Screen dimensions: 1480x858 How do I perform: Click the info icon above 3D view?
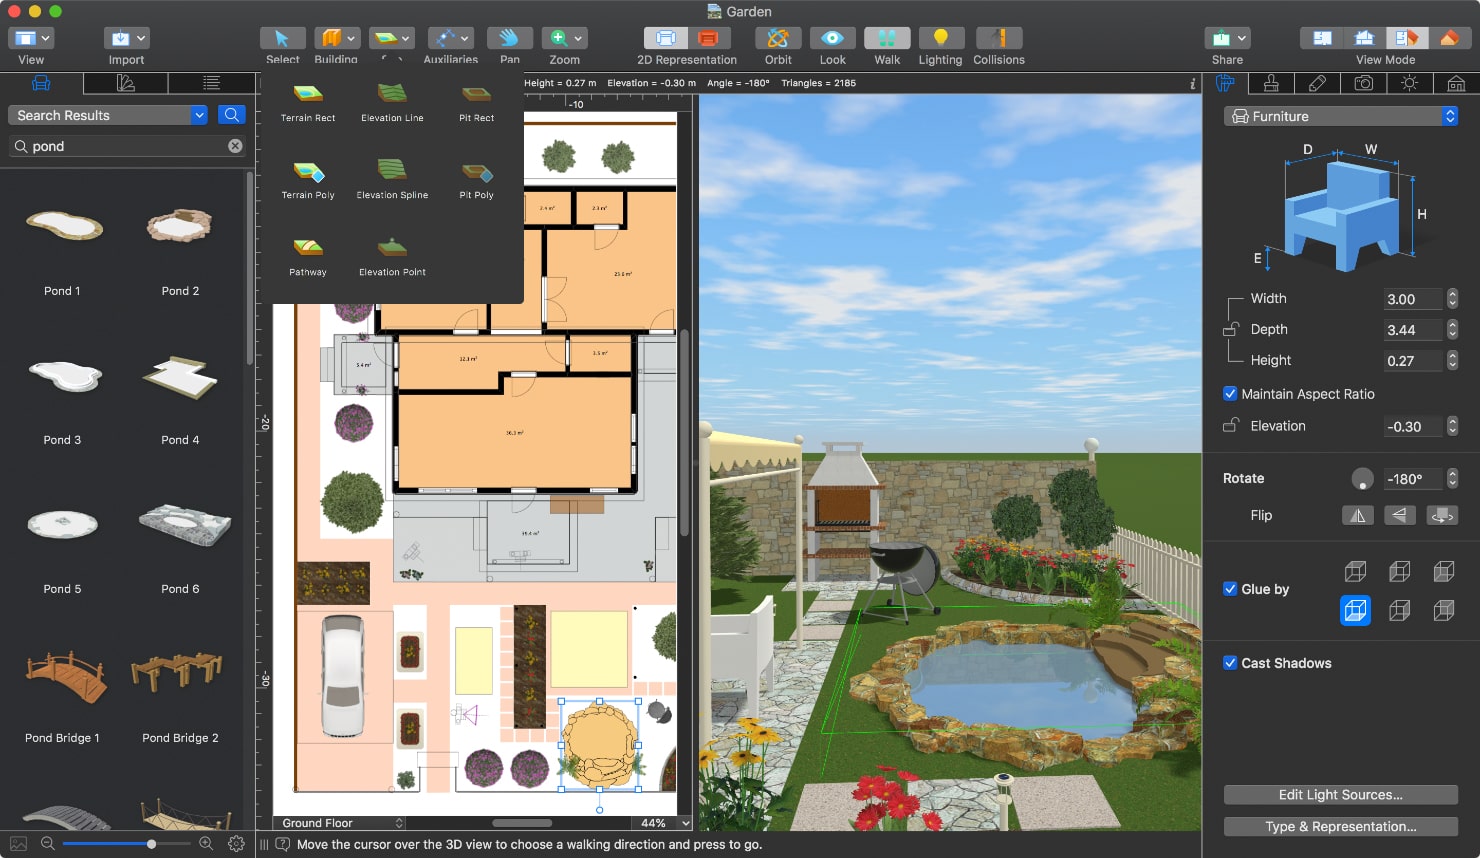[x=1192, y=84]
